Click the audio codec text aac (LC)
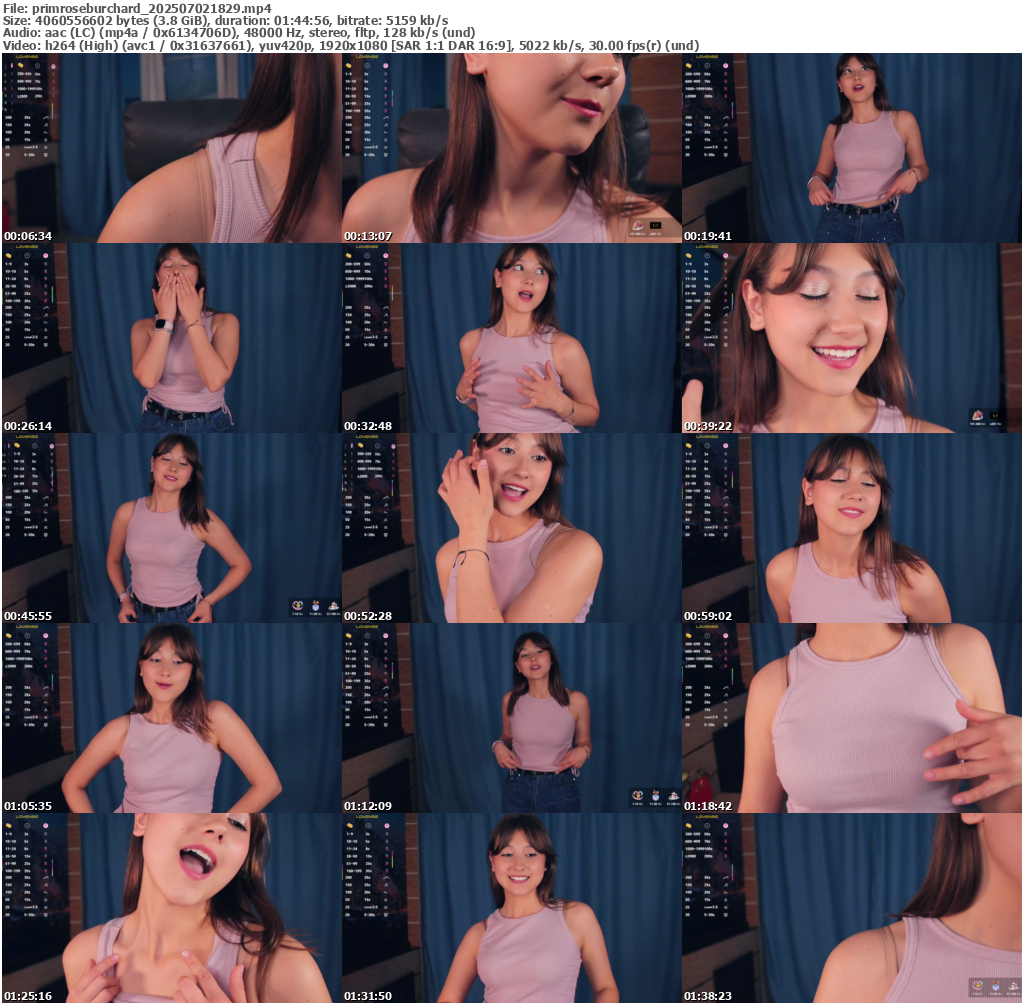Image resolution: width=1024 pixels, height=1003 pixels. click(70, 33)
